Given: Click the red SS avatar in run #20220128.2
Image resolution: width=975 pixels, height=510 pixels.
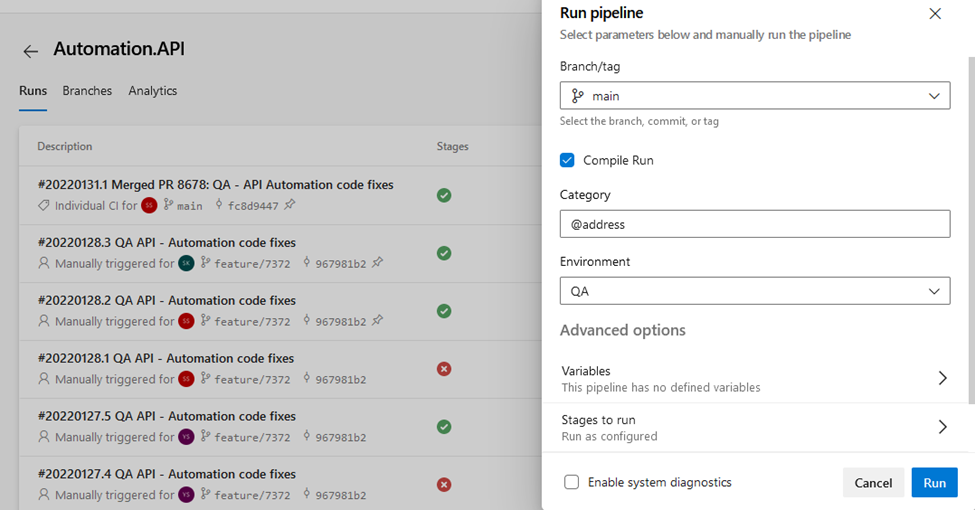Looking at the screenshot, I should (187, 321).
